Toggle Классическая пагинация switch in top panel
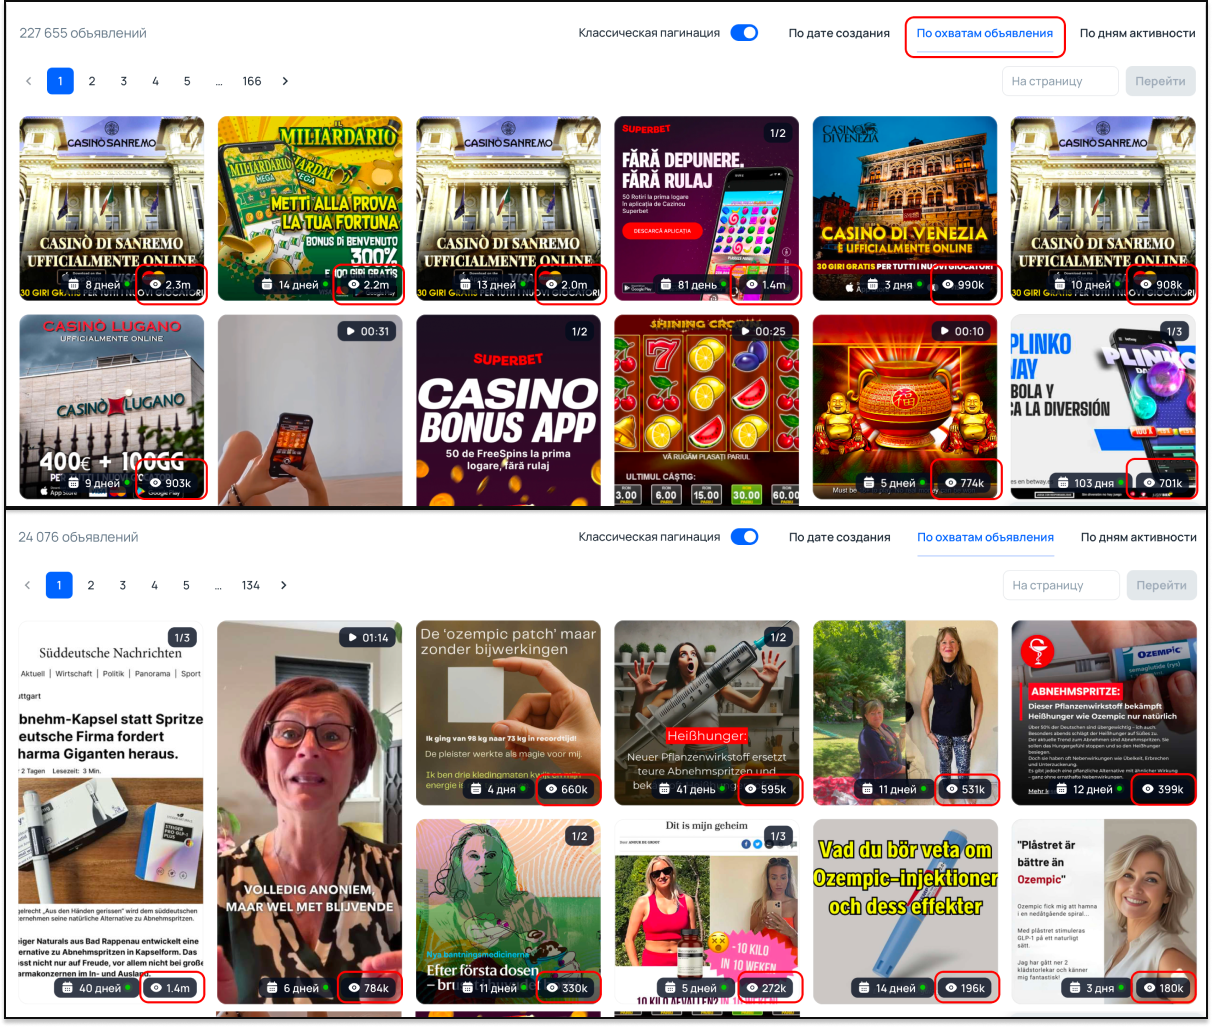The image size is (1212, 1027). pos(744,33)
